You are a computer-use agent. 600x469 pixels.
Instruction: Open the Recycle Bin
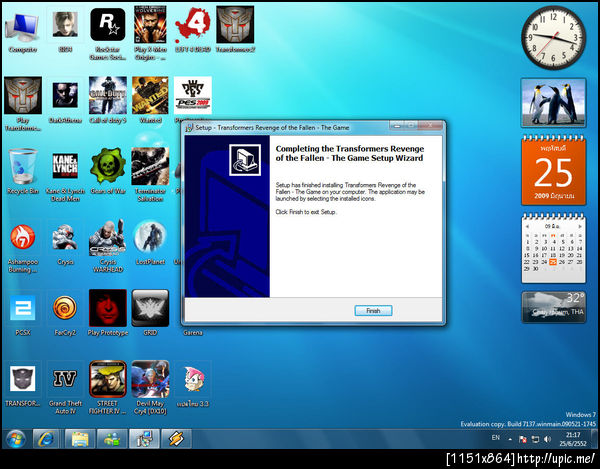click(x=23, y=171)
